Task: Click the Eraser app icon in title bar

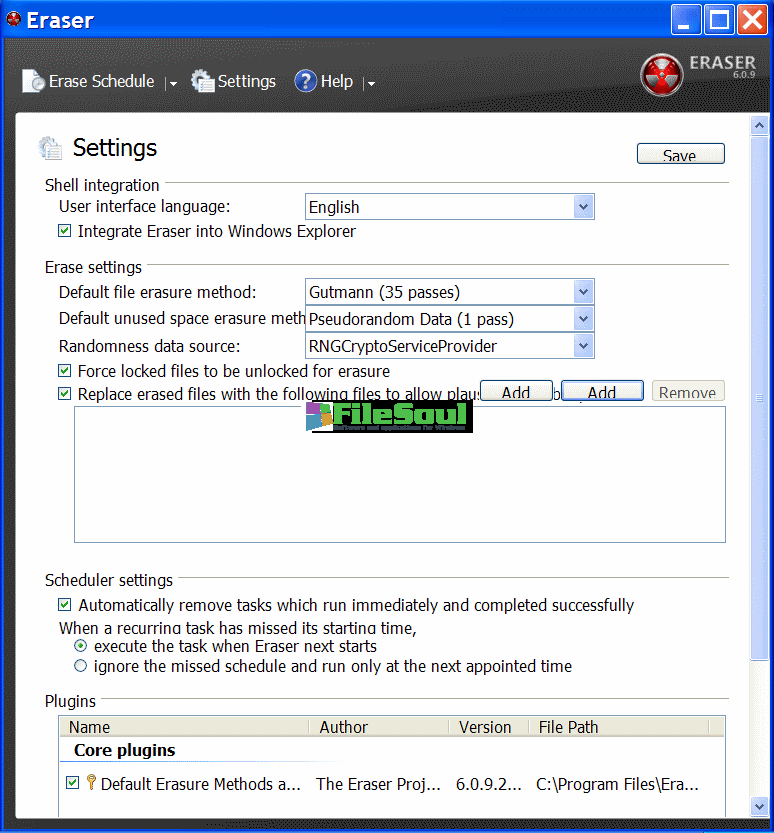Action: (14, 19)
